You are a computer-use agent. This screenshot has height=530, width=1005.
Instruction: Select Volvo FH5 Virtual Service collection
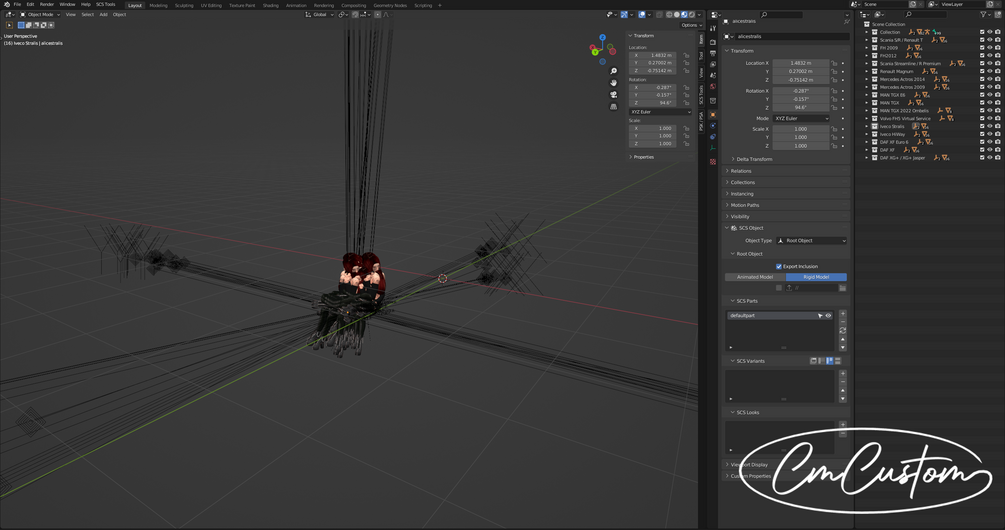(x=904, y=119)
